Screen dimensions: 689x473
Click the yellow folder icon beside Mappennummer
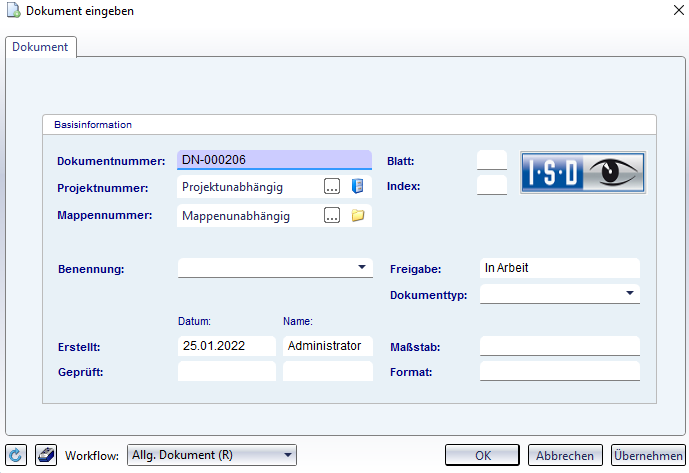(x=358, y=215)
